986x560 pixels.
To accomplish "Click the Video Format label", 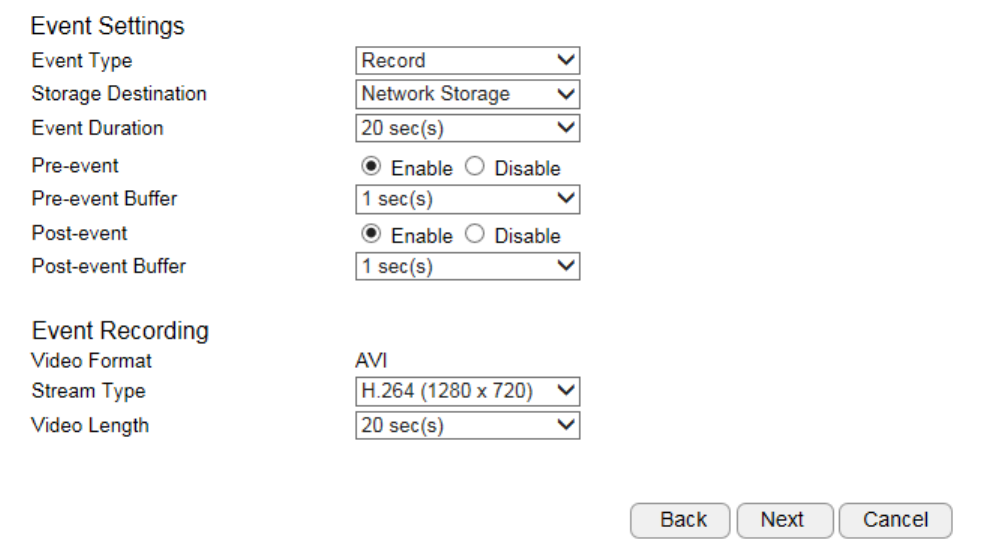I will click(x=92, y=360).
